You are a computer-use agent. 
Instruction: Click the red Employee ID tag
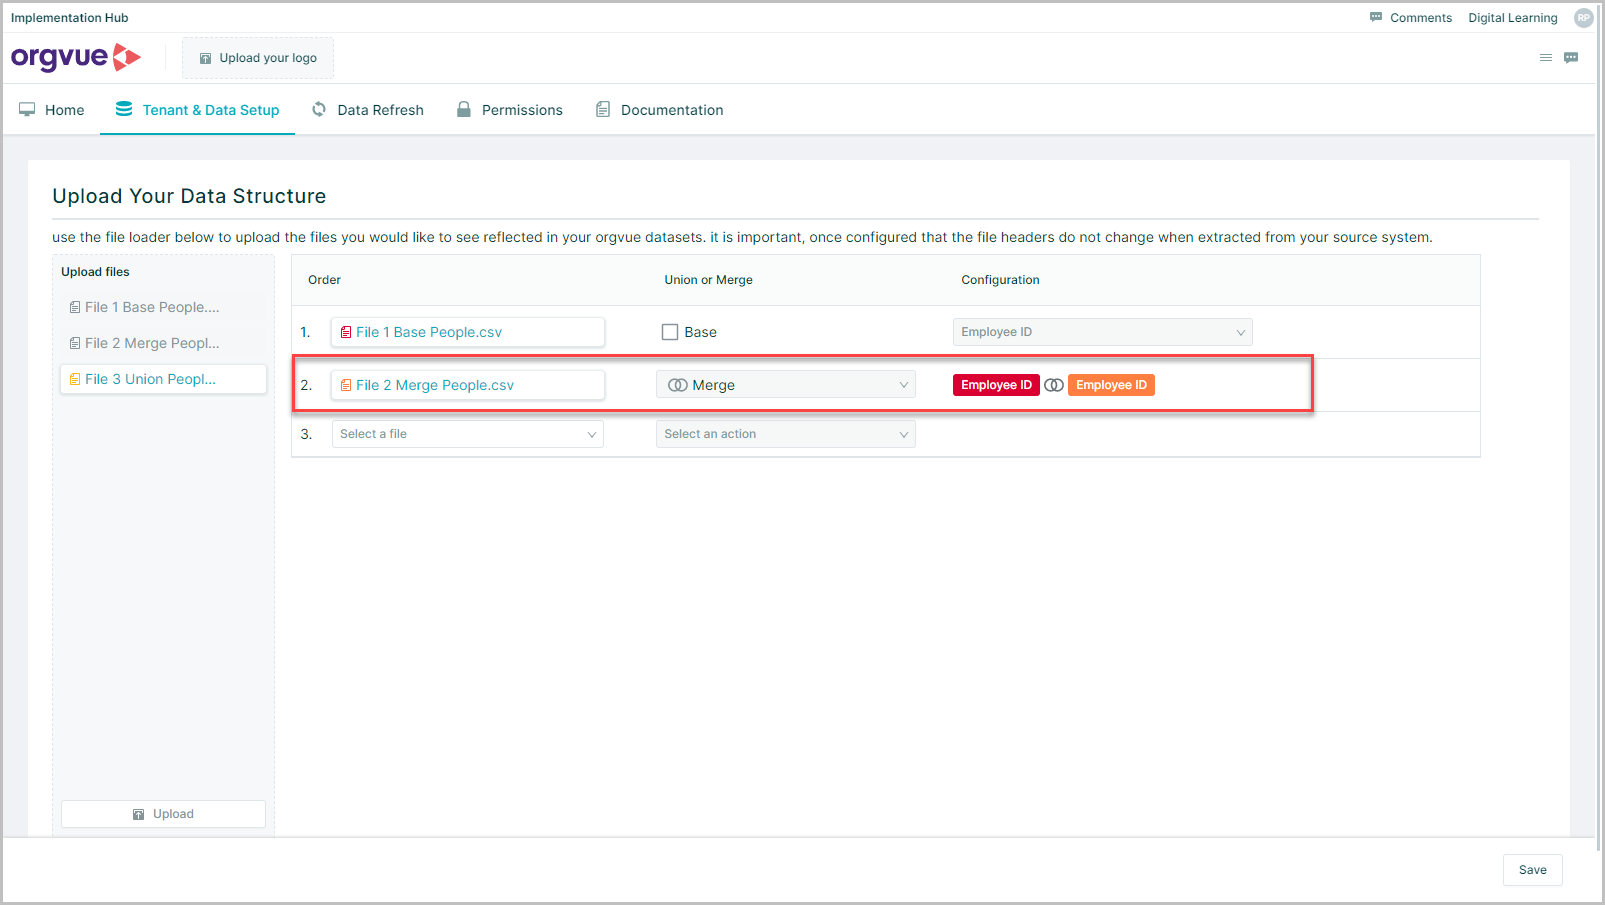pyautogui.click(x=996, y=385)
